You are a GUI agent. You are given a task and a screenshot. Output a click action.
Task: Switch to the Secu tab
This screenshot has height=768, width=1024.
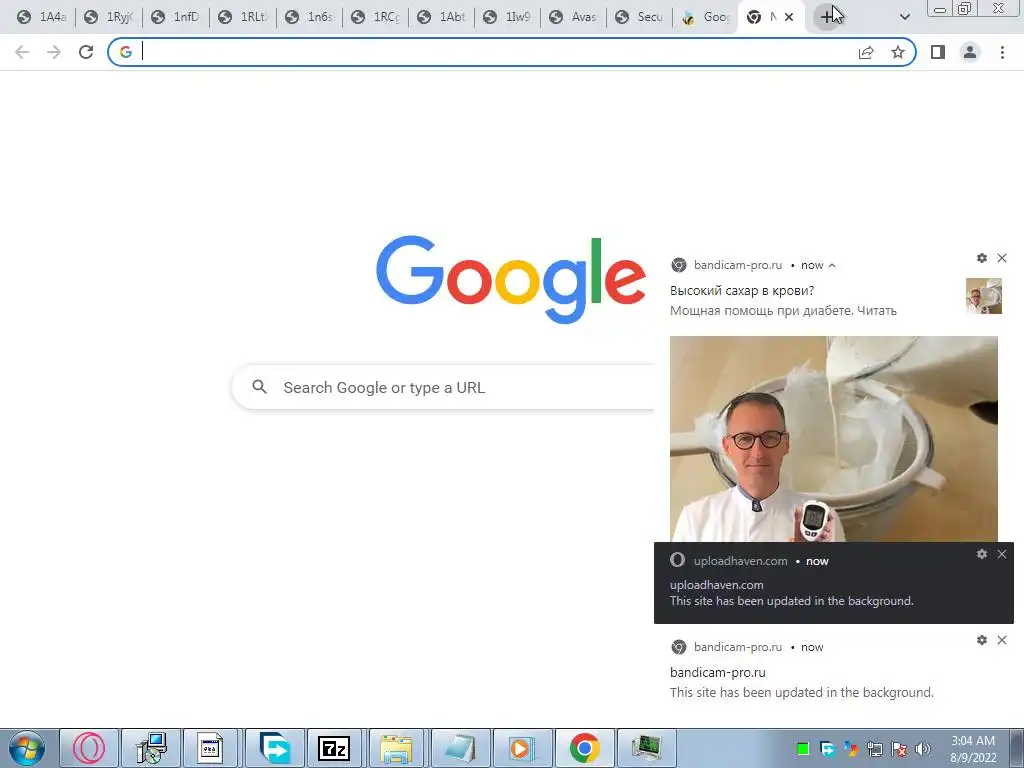(640, 17)
